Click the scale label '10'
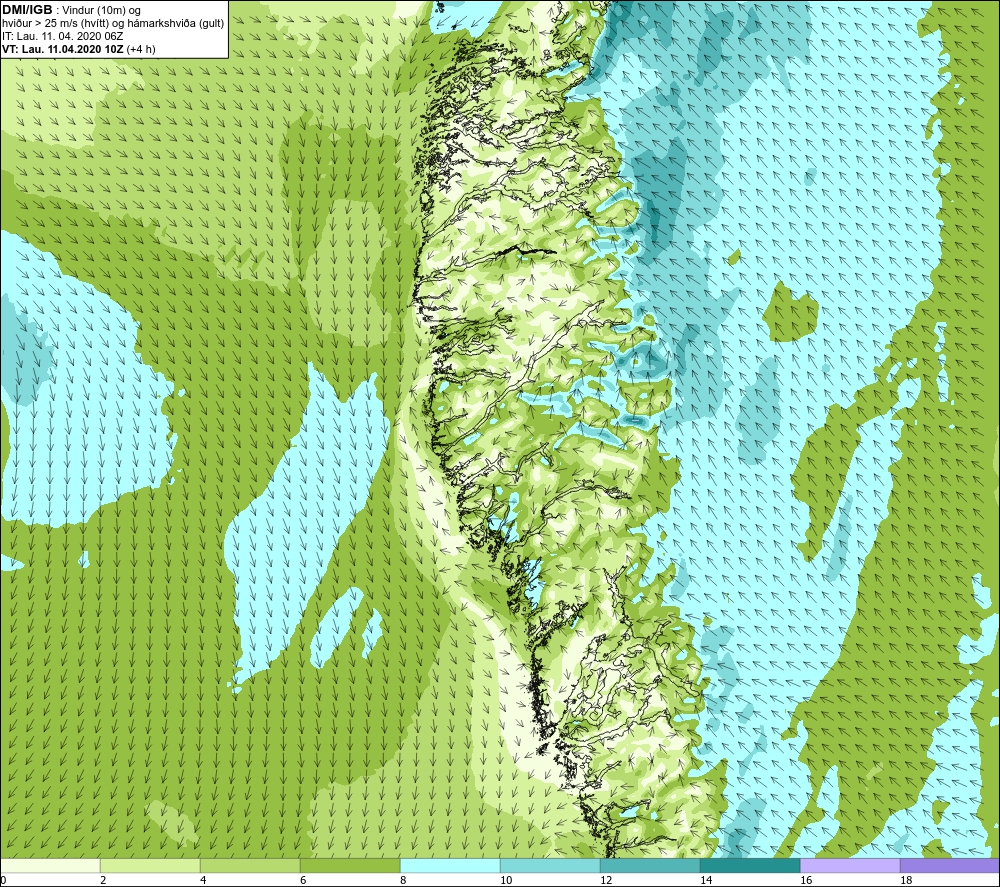 [x=506, y=881]
